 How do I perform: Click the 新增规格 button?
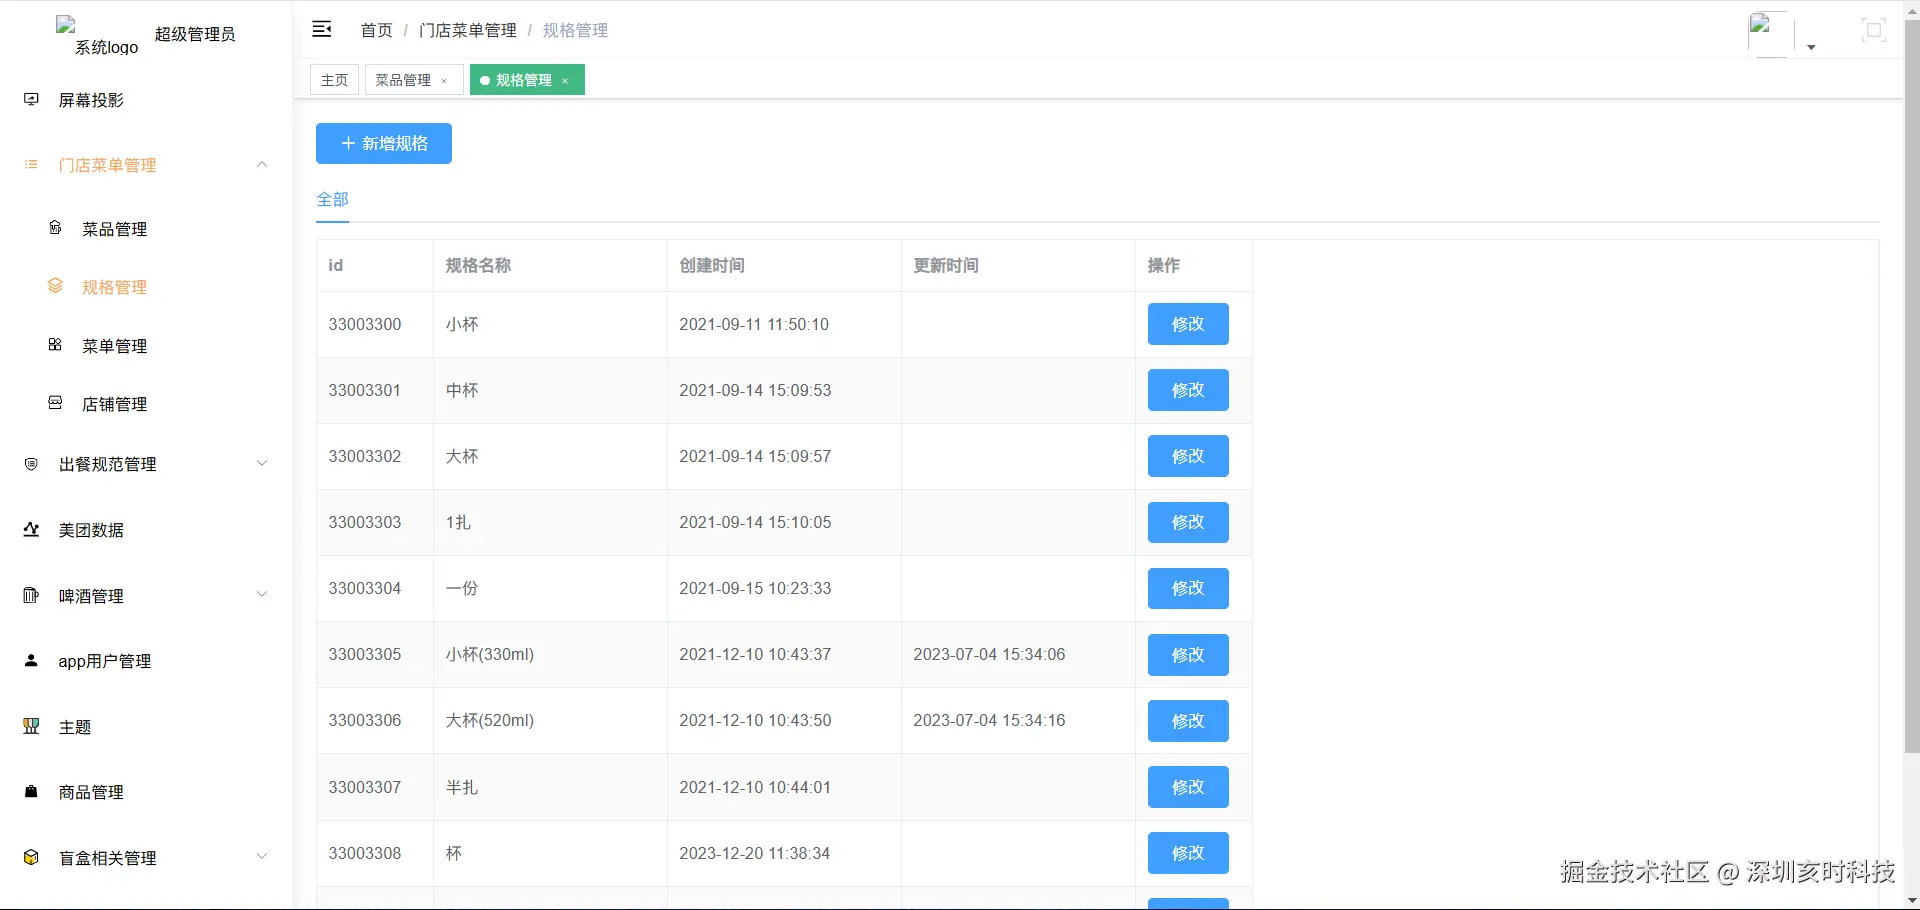click(x=384, y=143)
